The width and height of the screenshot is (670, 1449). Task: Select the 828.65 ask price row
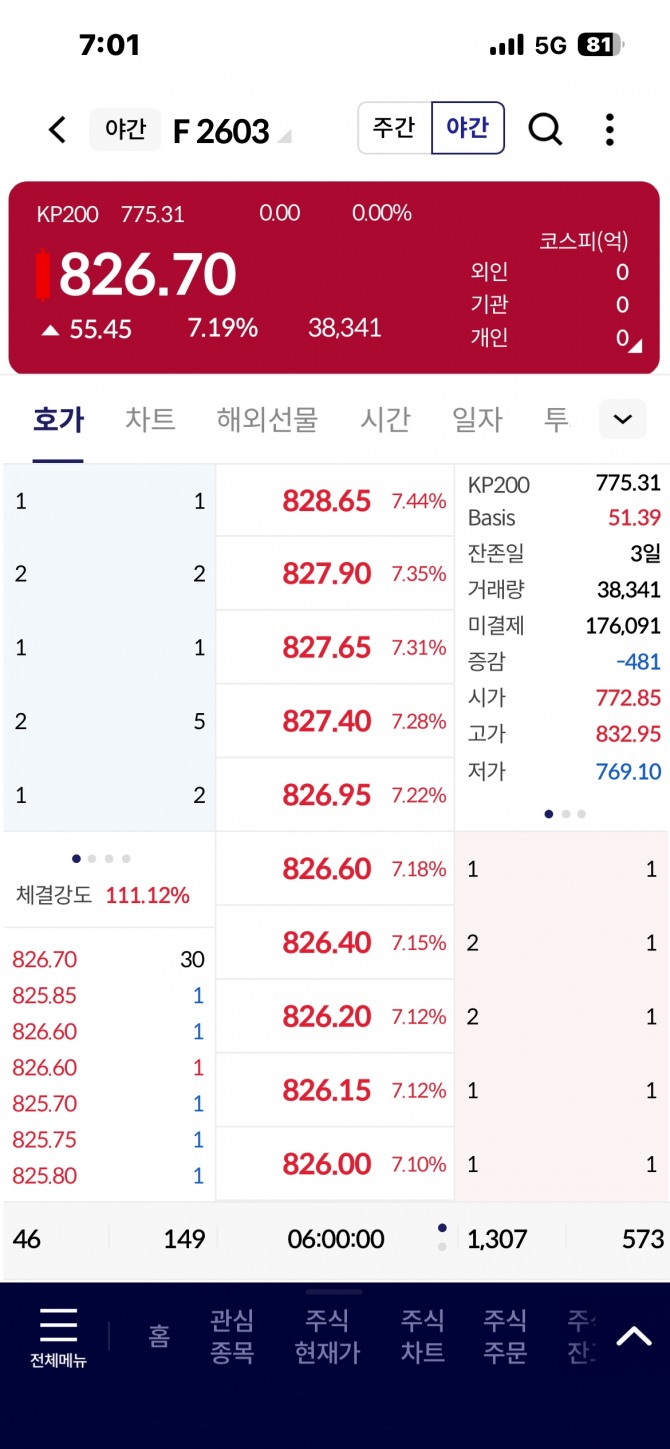[x=335, y=501]
